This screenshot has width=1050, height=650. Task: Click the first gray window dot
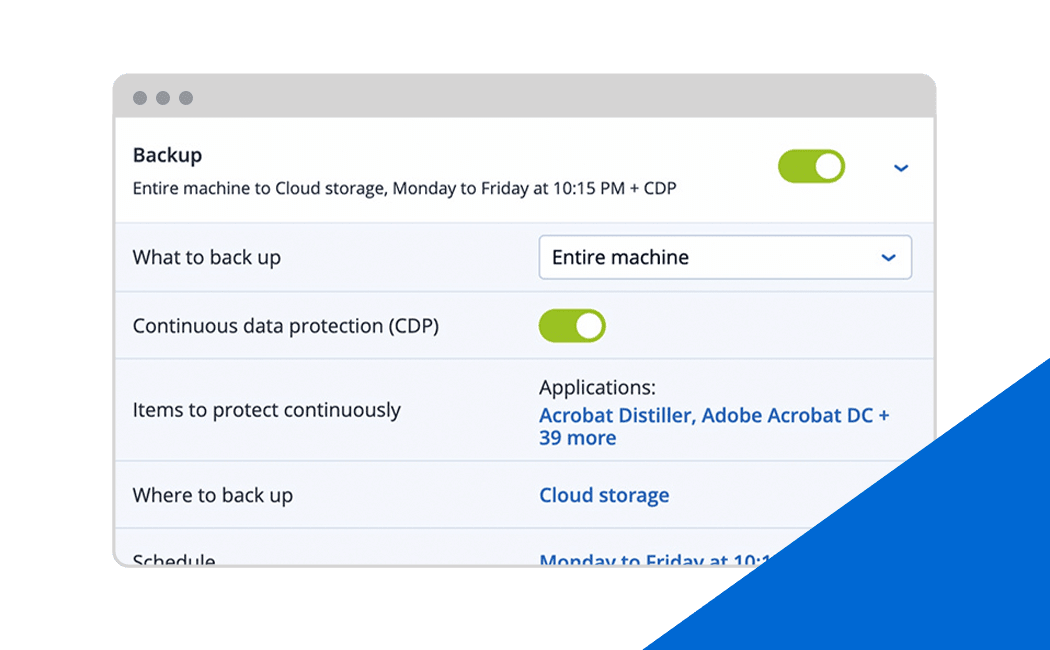point(140,98)
